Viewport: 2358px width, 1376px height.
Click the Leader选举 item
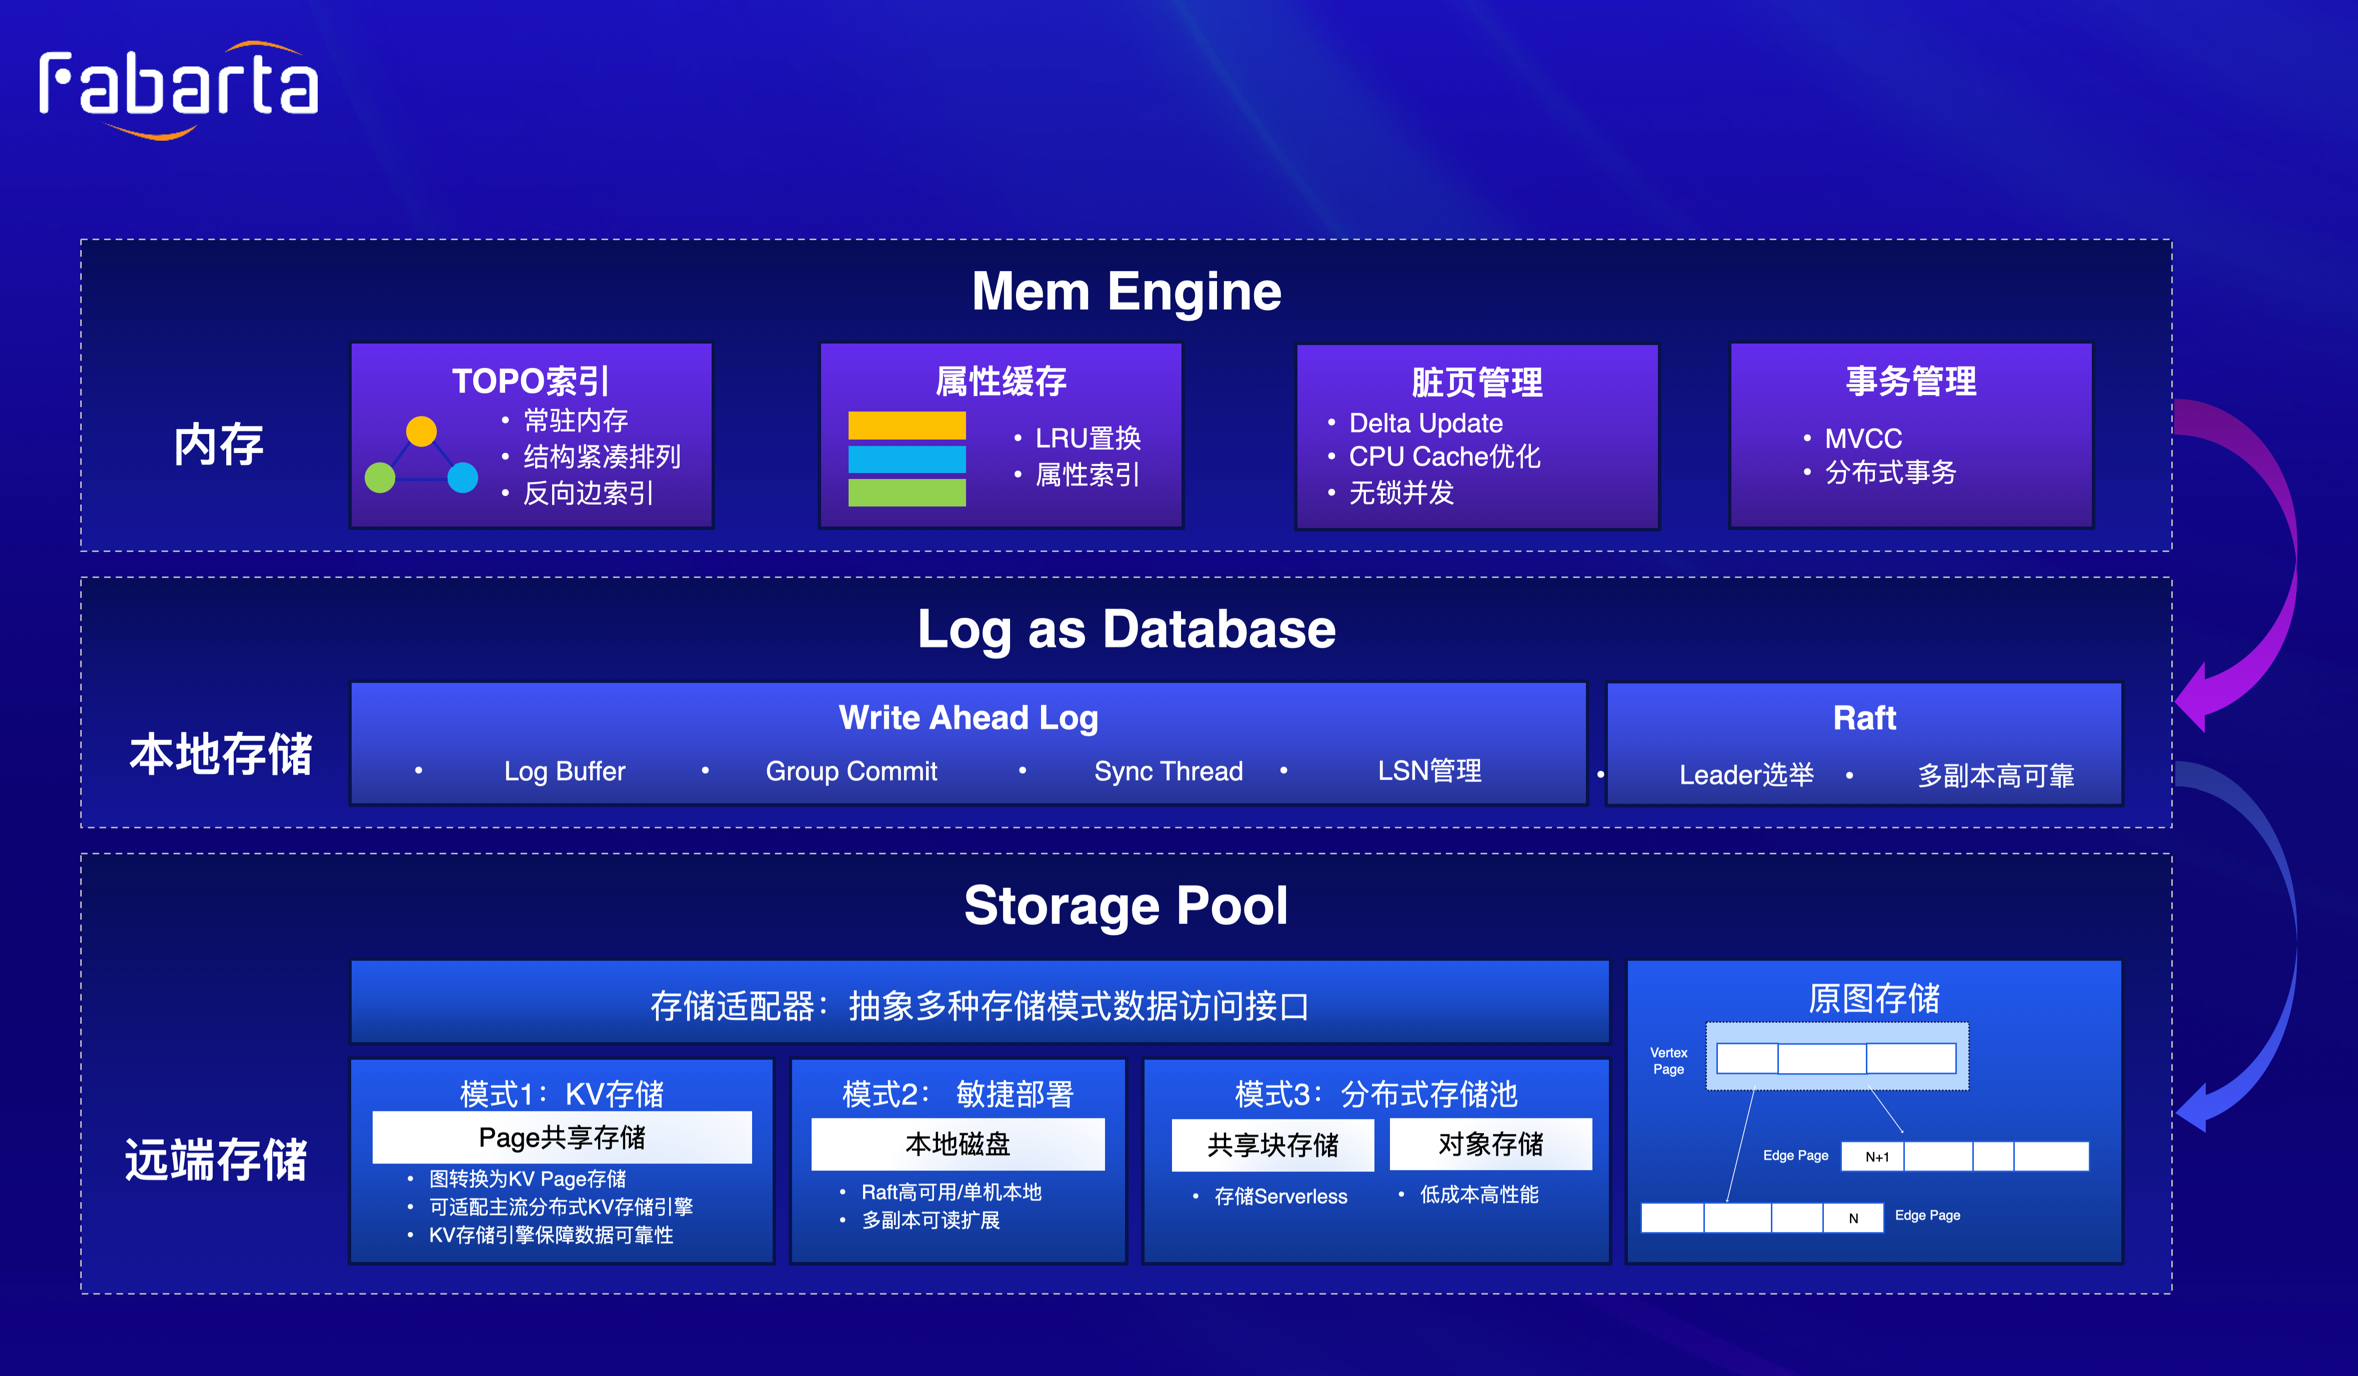coord(1746,775)
